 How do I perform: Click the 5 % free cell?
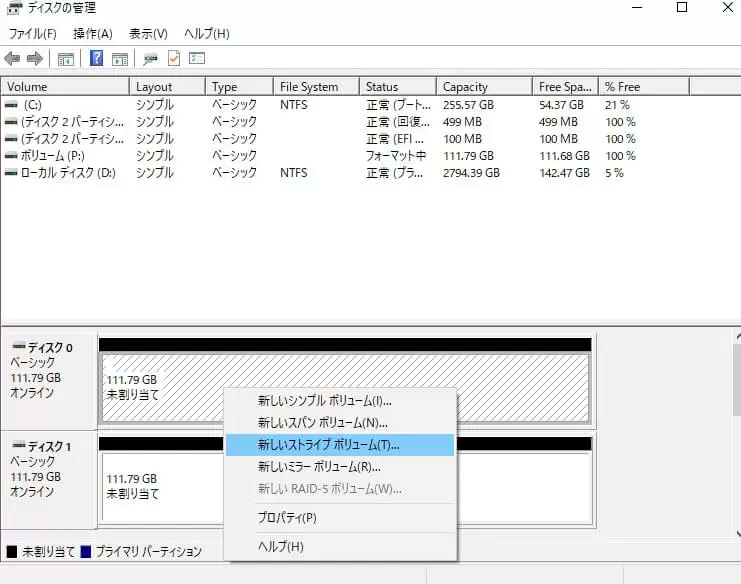[614, 173]
